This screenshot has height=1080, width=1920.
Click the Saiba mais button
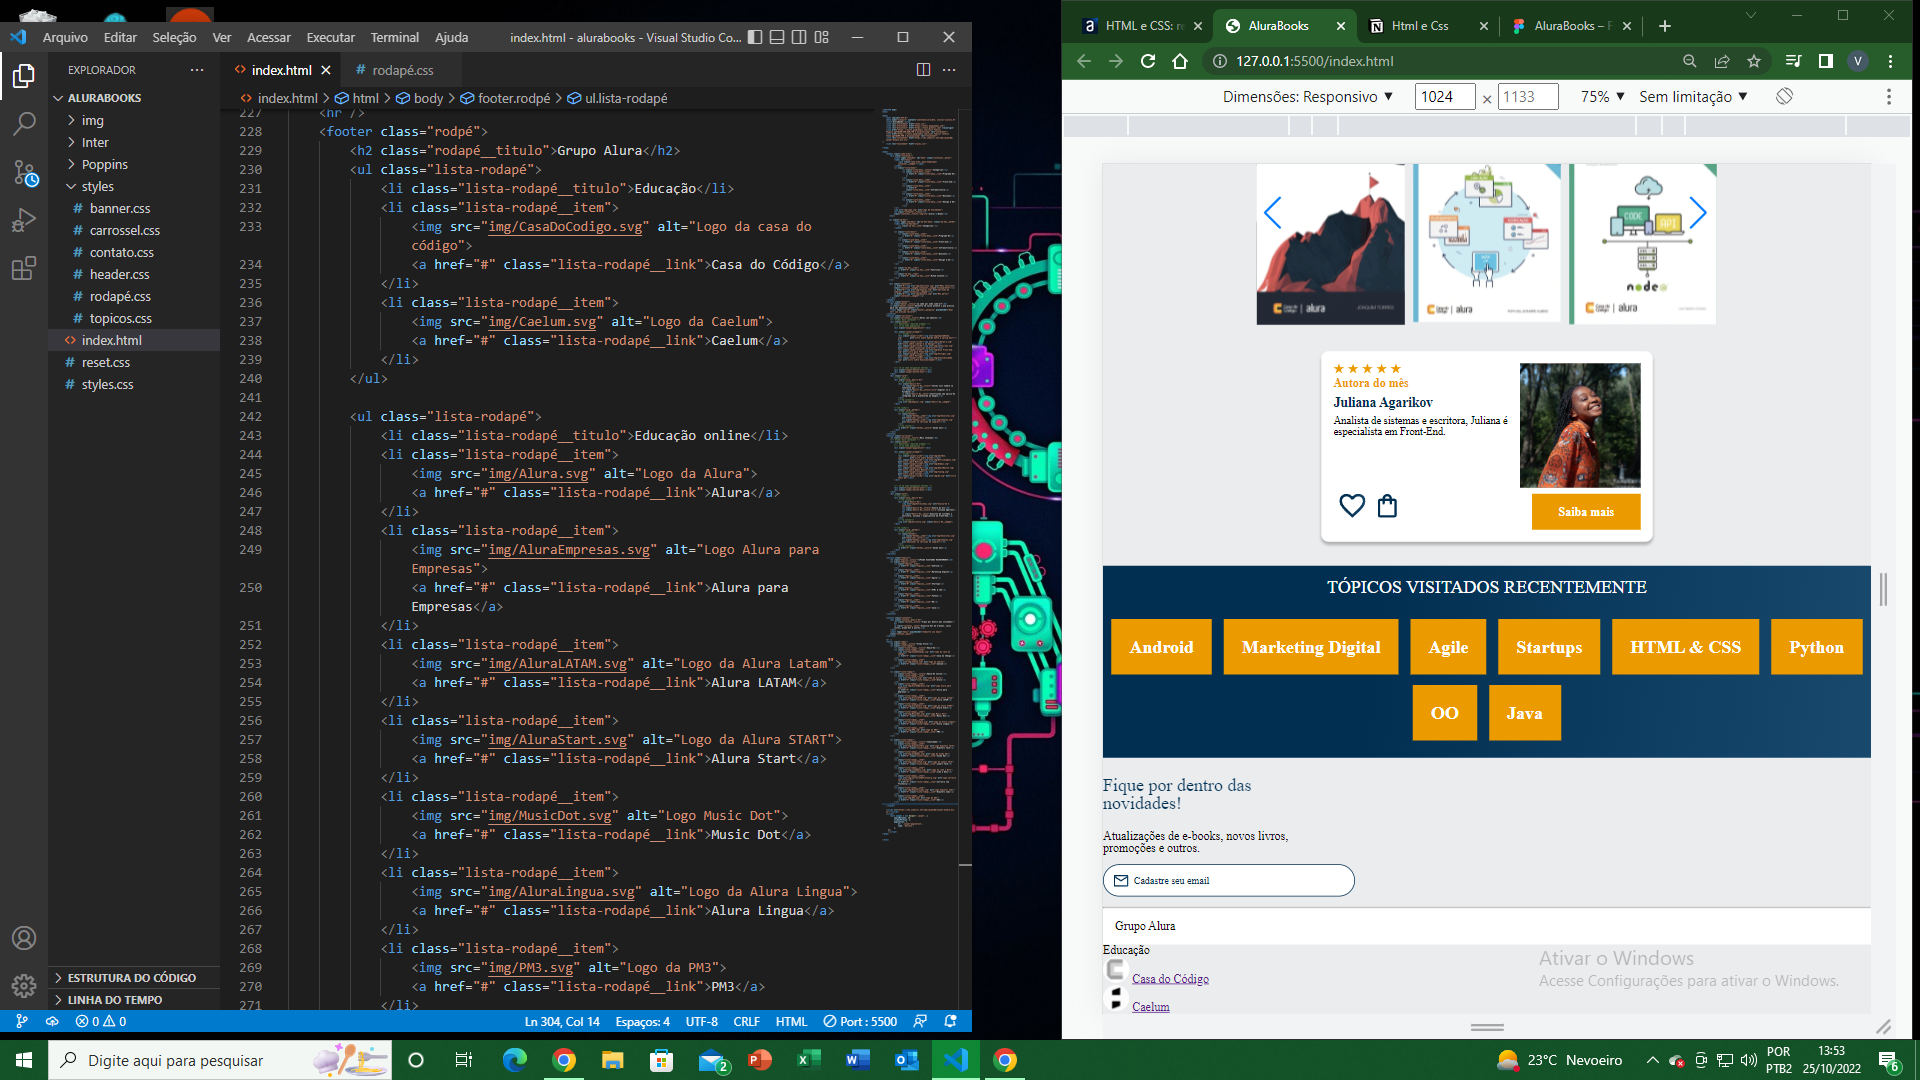coord(1586,512)
